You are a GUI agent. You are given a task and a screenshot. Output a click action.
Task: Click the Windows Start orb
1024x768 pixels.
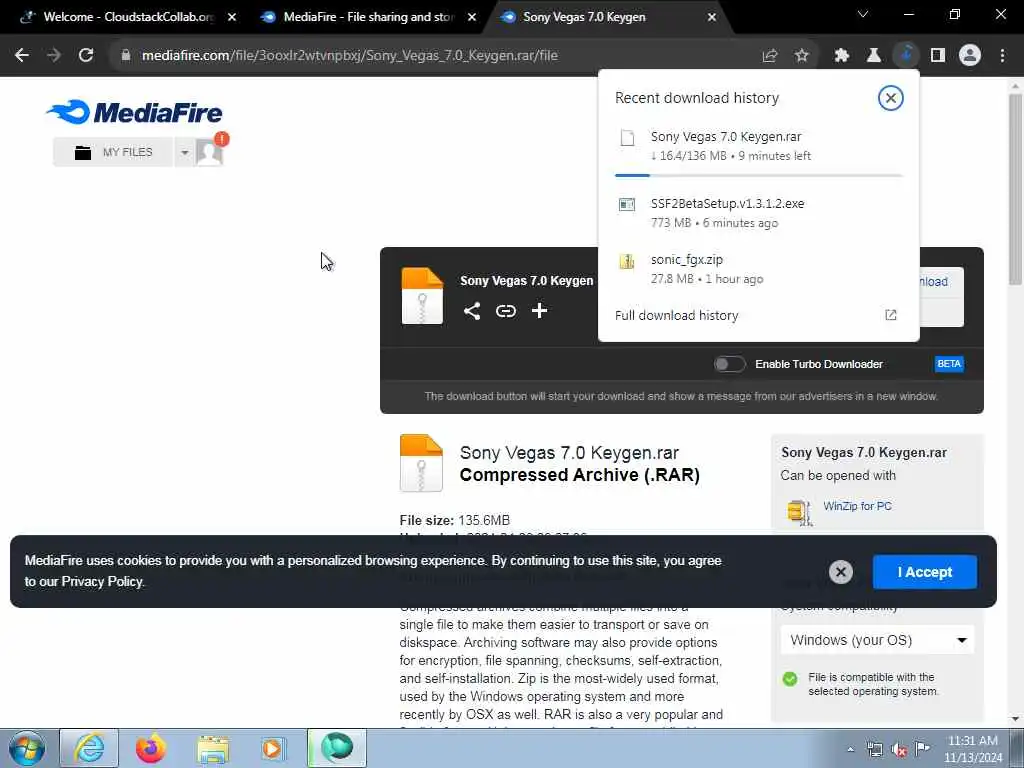[27, 748]
